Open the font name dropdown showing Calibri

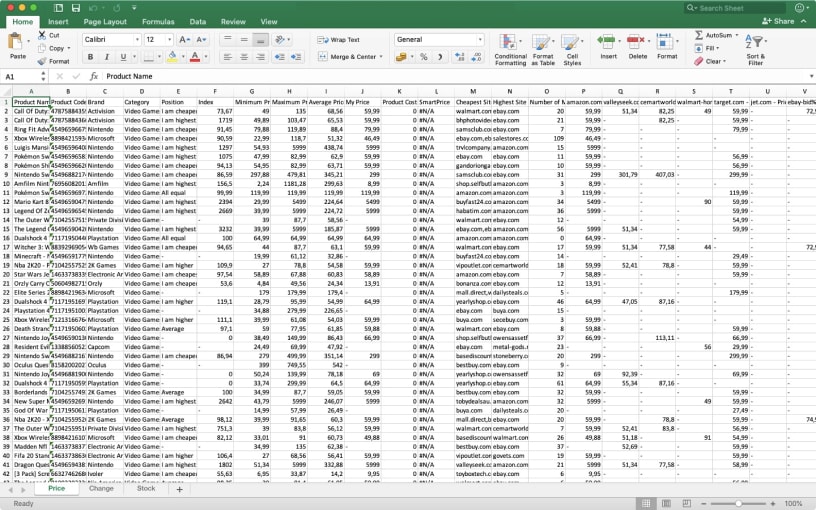(109, 40)
